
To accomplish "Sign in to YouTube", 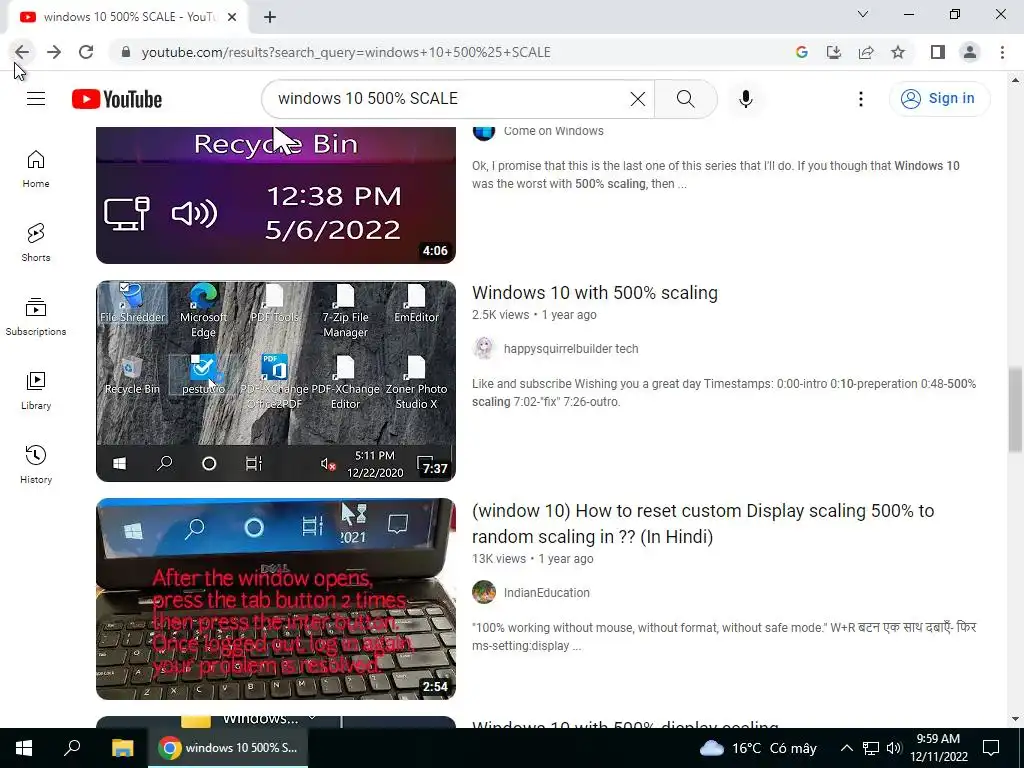I will tap(939, 99).
